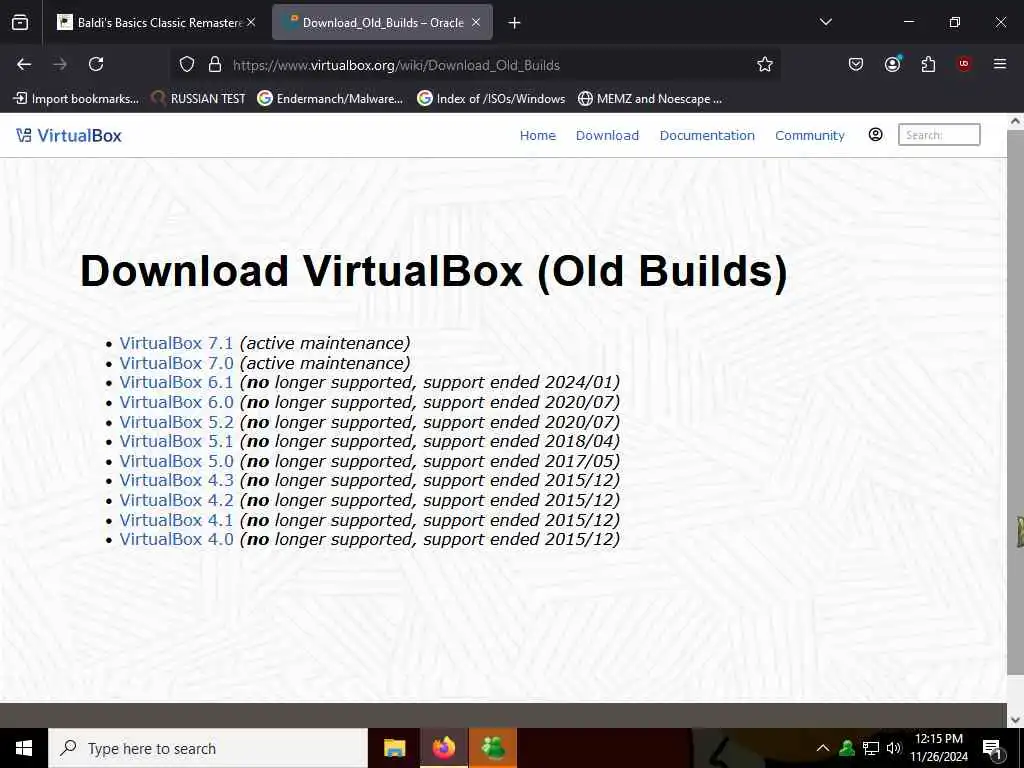1024x768 pixels.
Task: Go to the Home menu item
Action: point(537,135)
